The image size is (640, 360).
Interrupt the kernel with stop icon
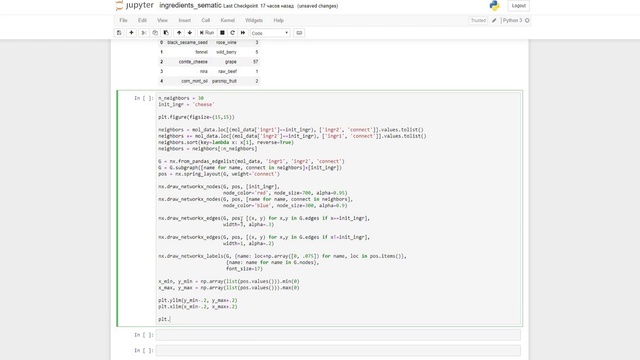coord(222,33)
